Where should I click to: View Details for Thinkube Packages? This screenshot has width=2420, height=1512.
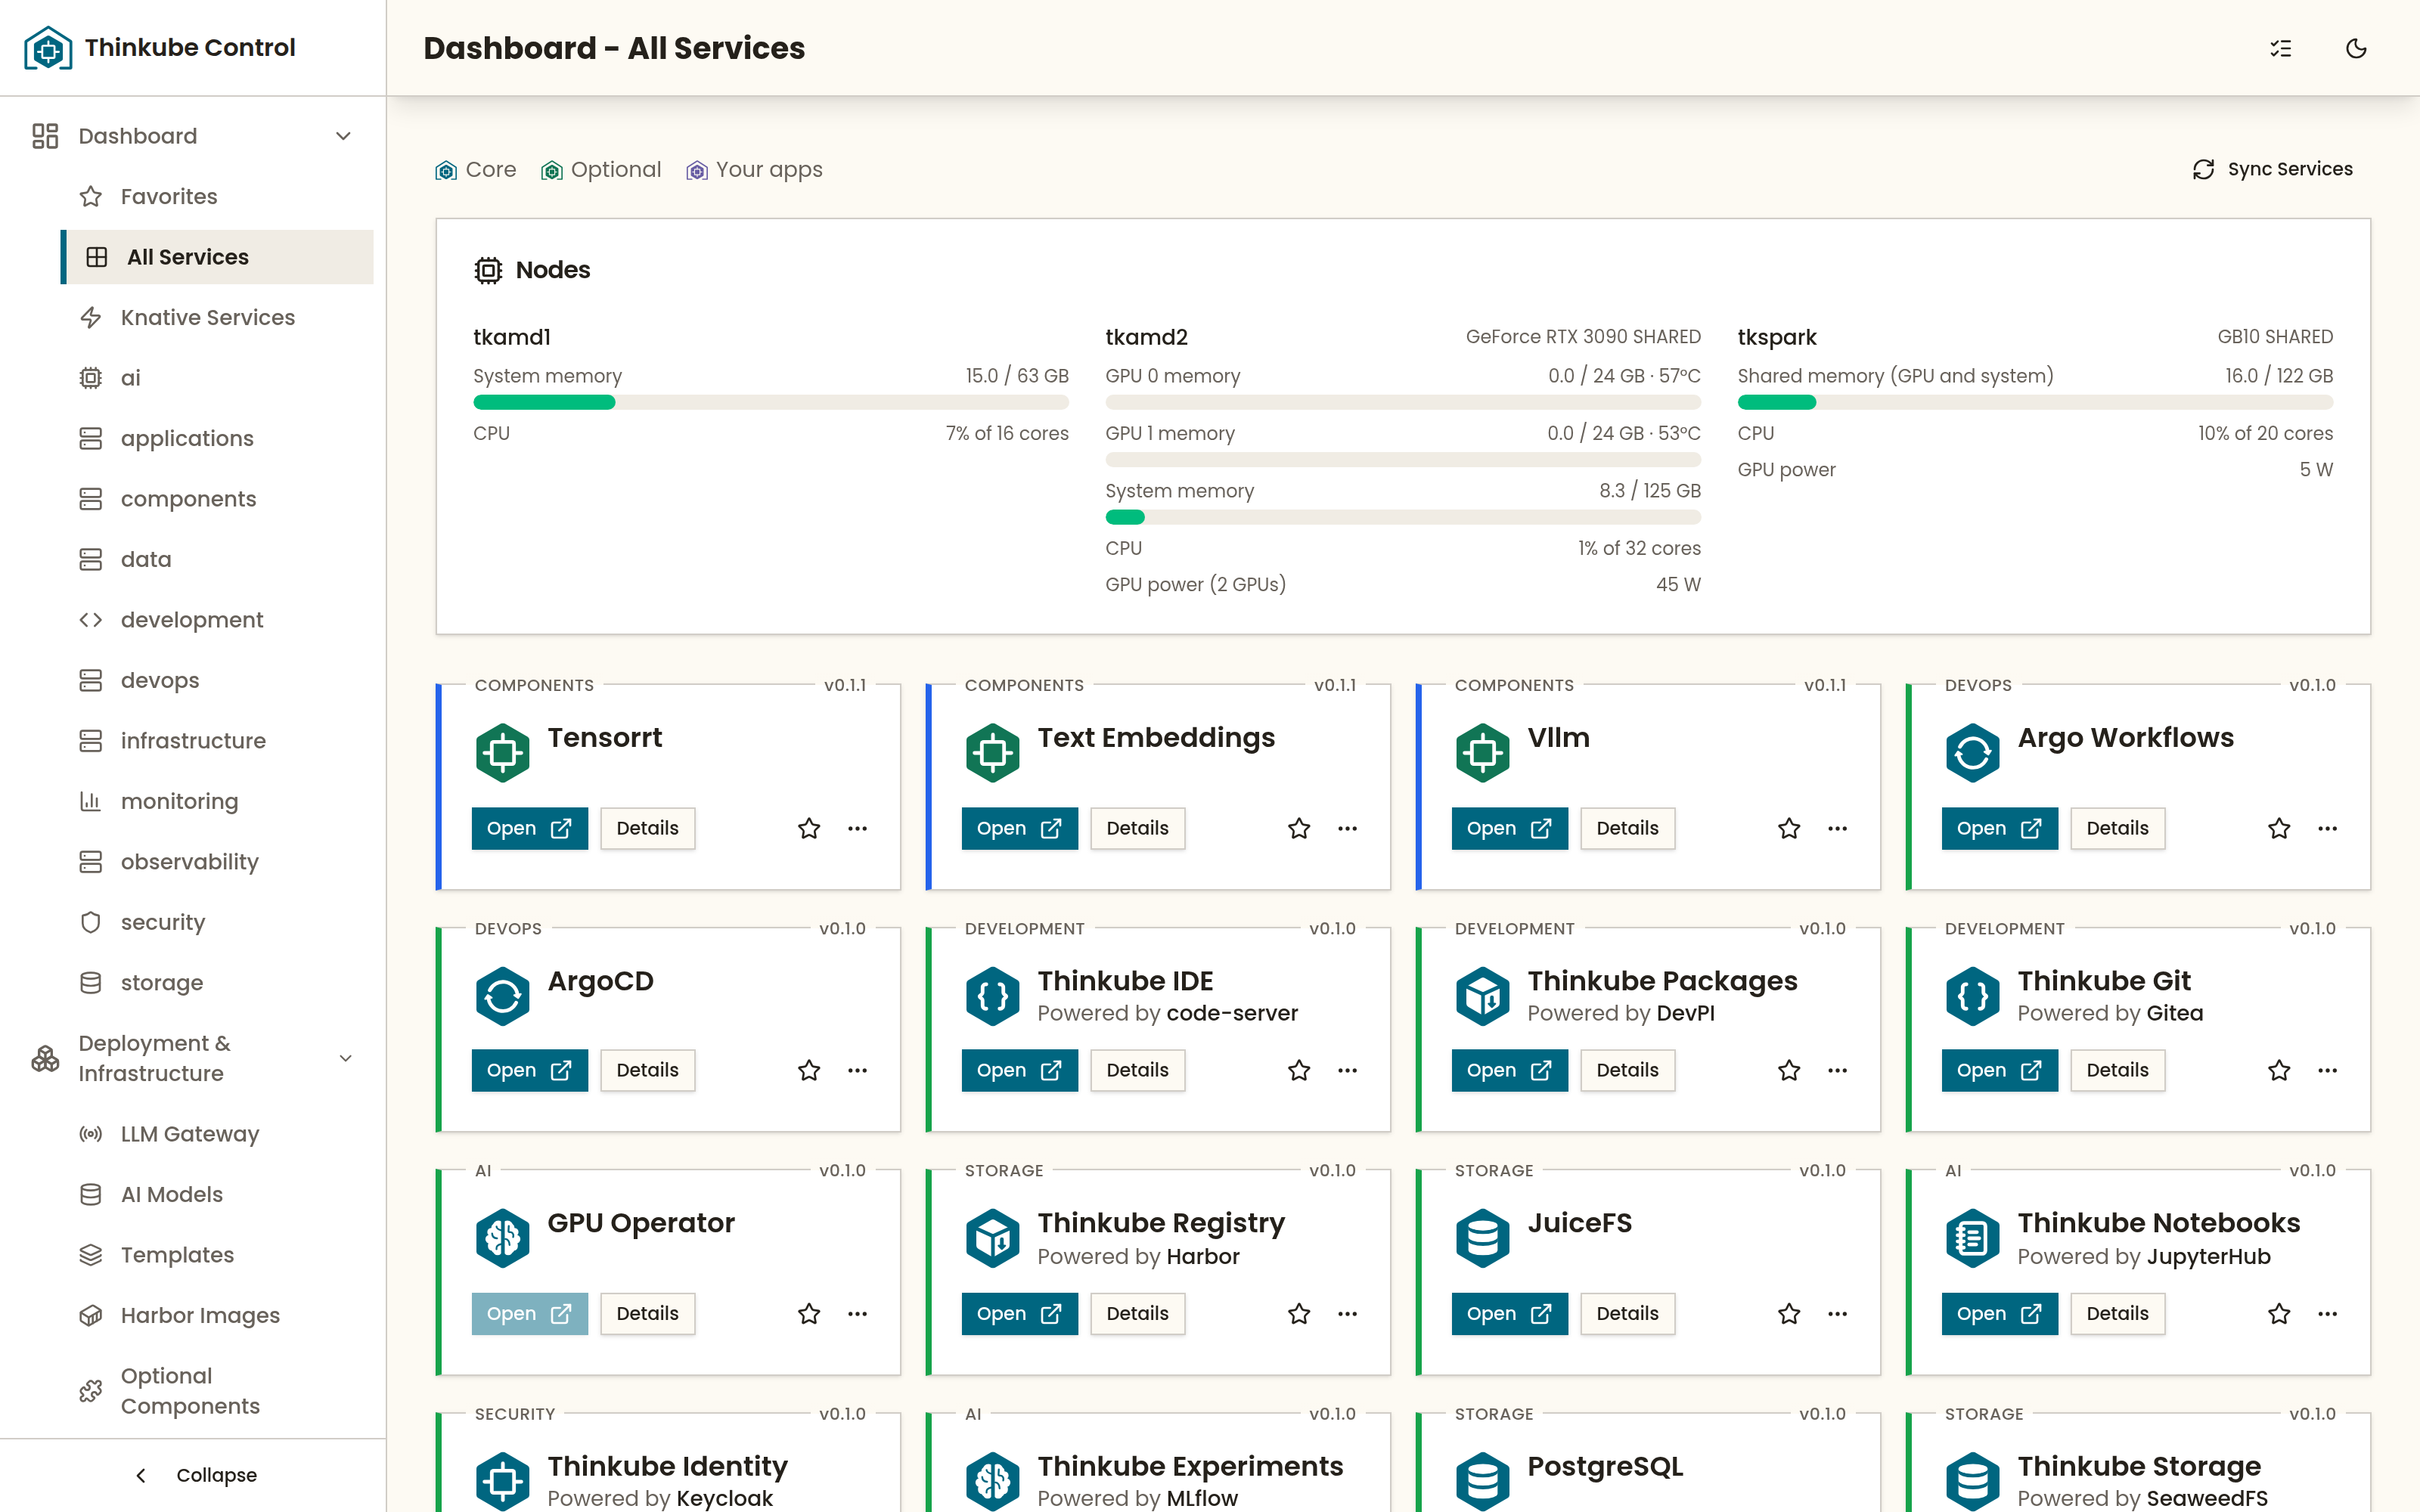tap(1627, 1070)
